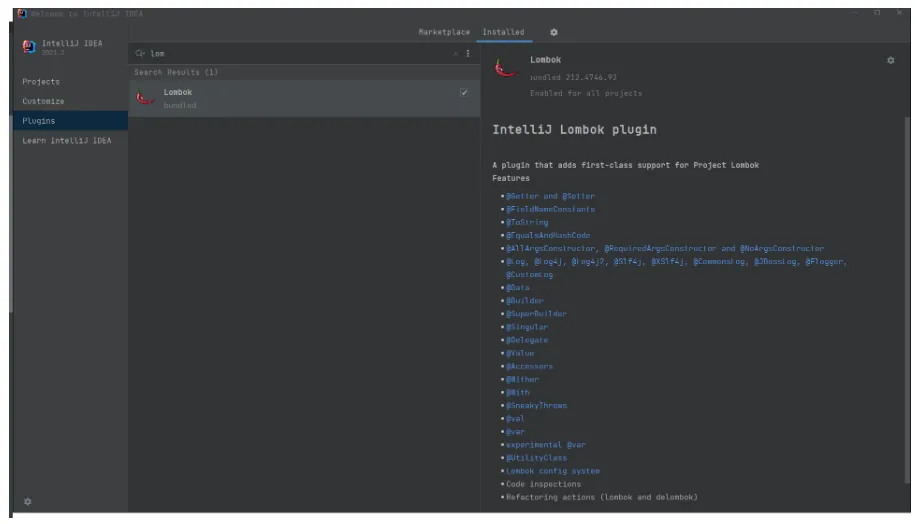Select Plugins in the sidebar
The width and height of the screenshot is (917, 524).
[x=70, y=120]
